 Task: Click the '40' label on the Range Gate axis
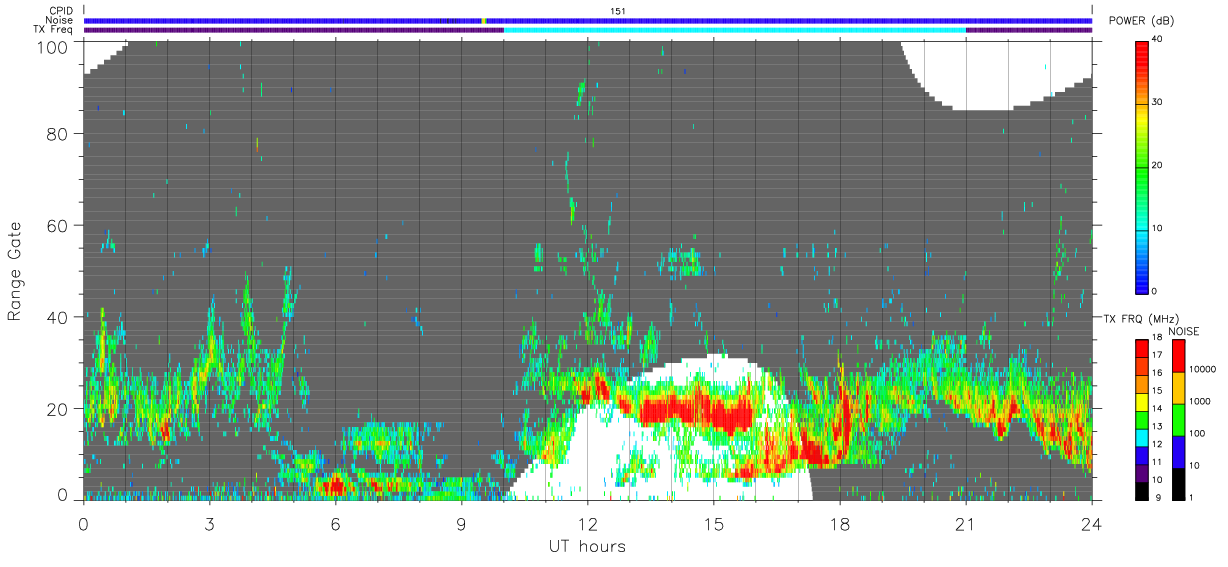click(x=59, y=318)
